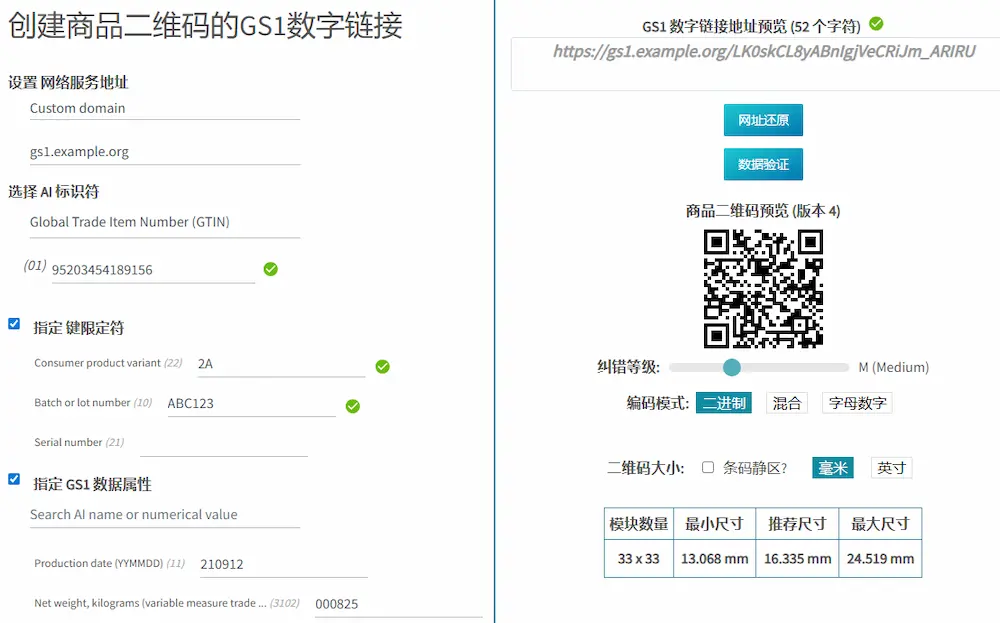Image resolution: width=1000 pixels, height=623 pixels.
Task: Open the Custom domain dropdown
Action: [165, 108]
